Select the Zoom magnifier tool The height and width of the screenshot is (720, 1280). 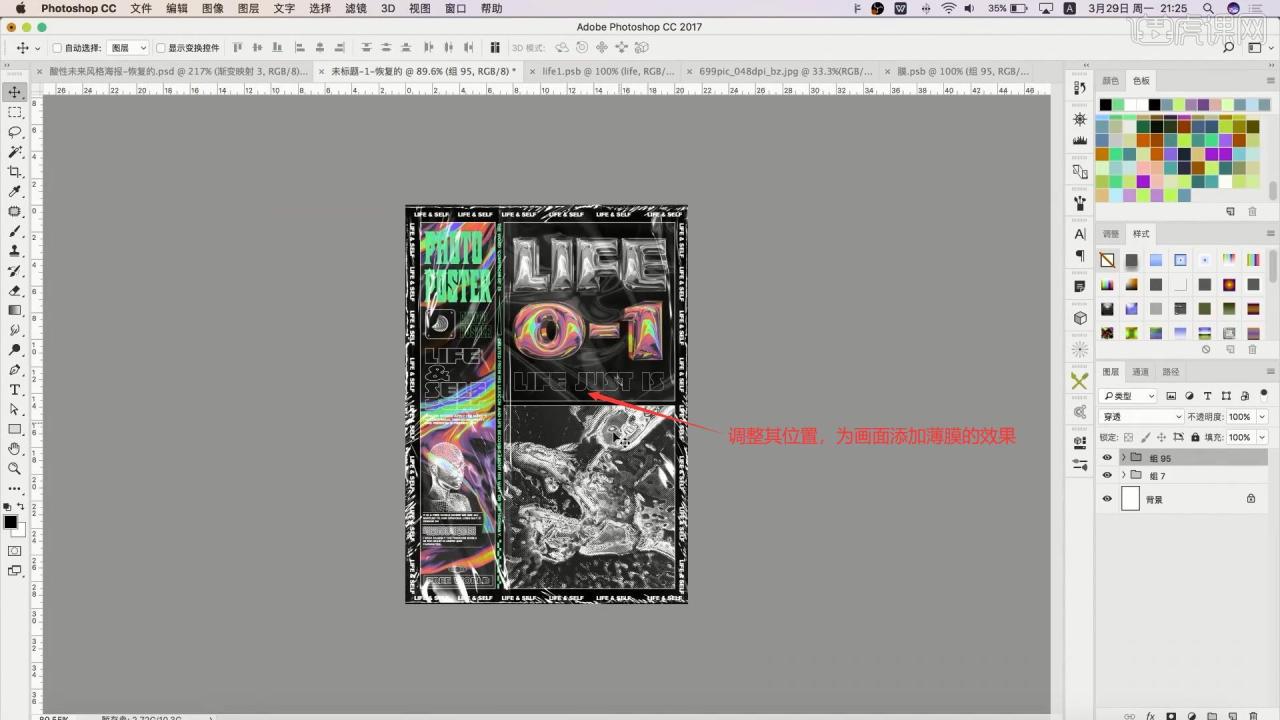tap(15, 468)
